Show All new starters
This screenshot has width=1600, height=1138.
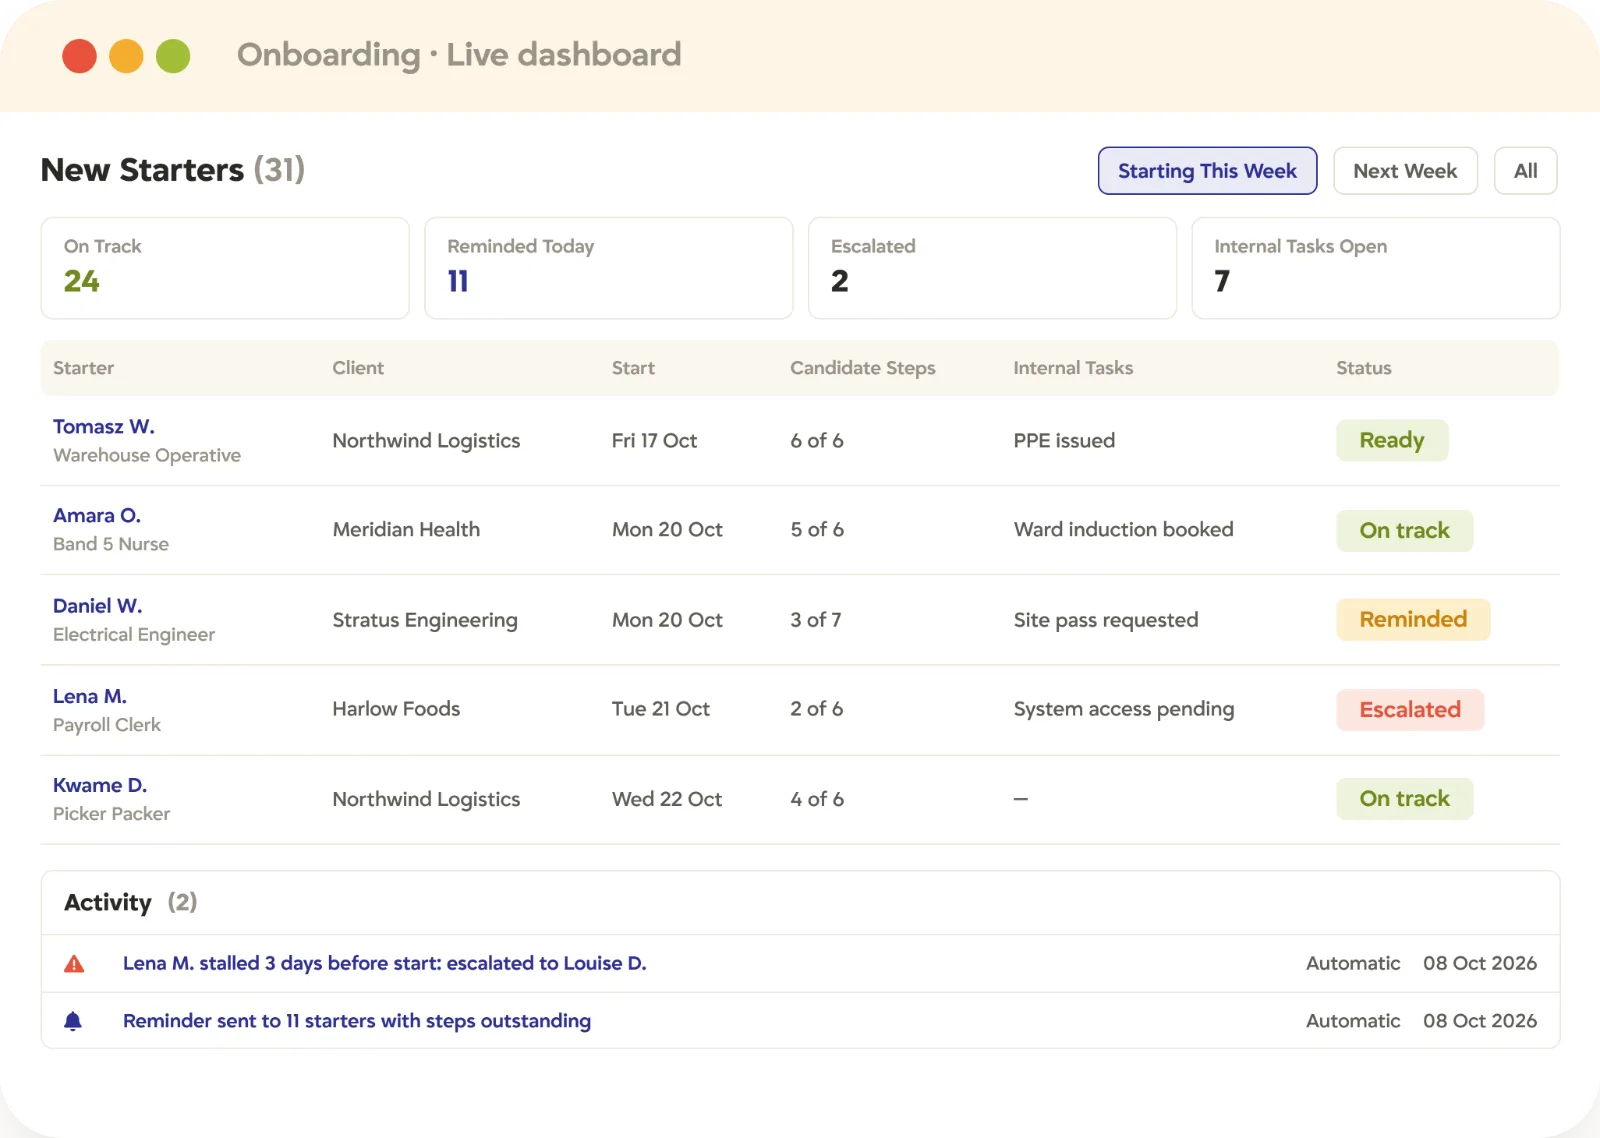pyautogui.click(x=1525, y=171)
